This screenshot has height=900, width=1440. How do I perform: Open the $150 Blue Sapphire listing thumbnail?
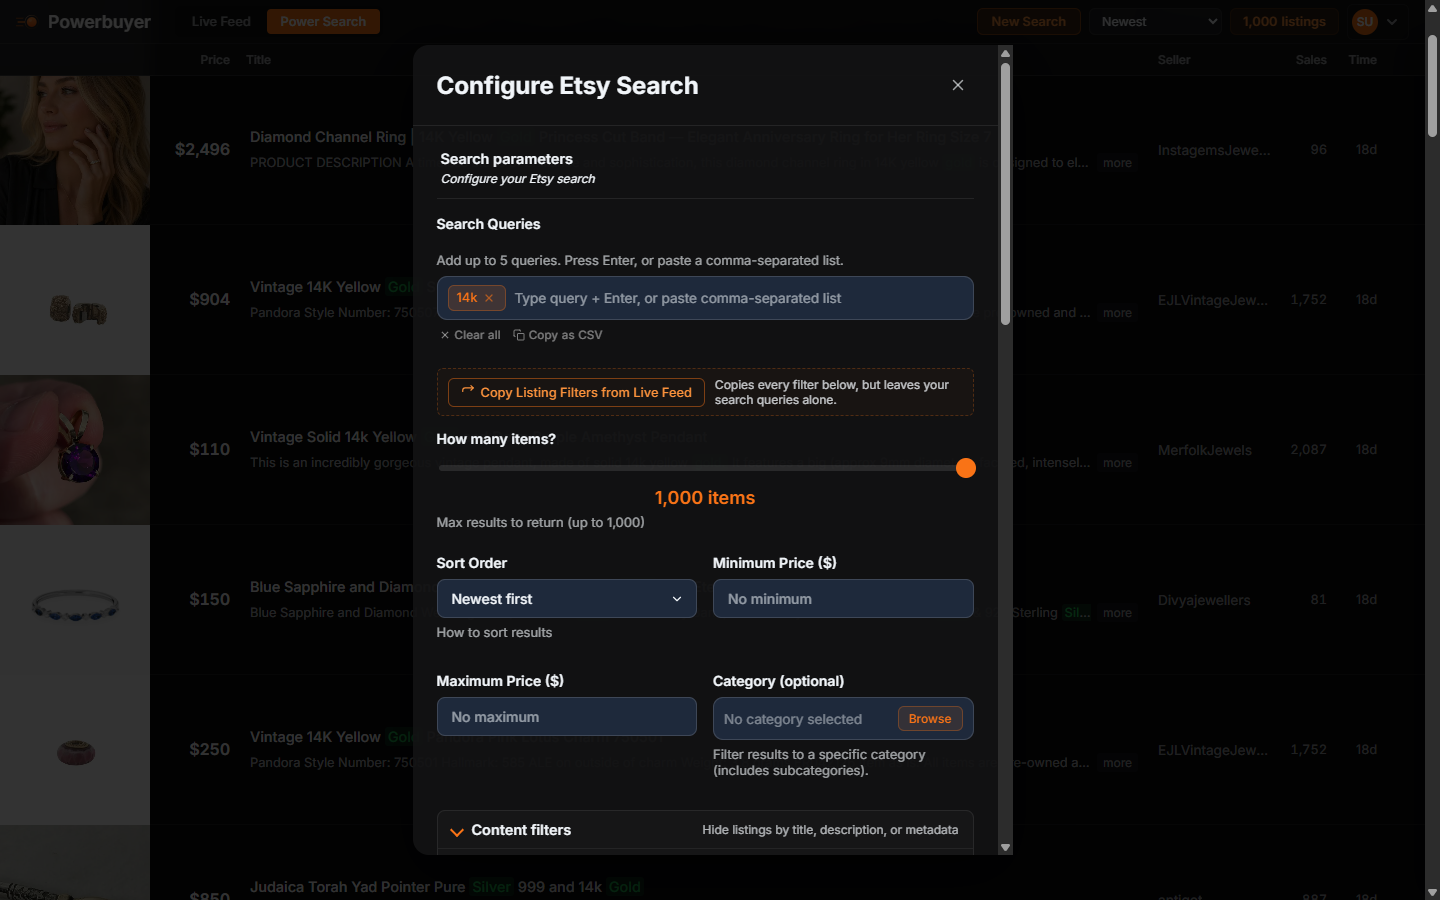click(x=75, y=600)
